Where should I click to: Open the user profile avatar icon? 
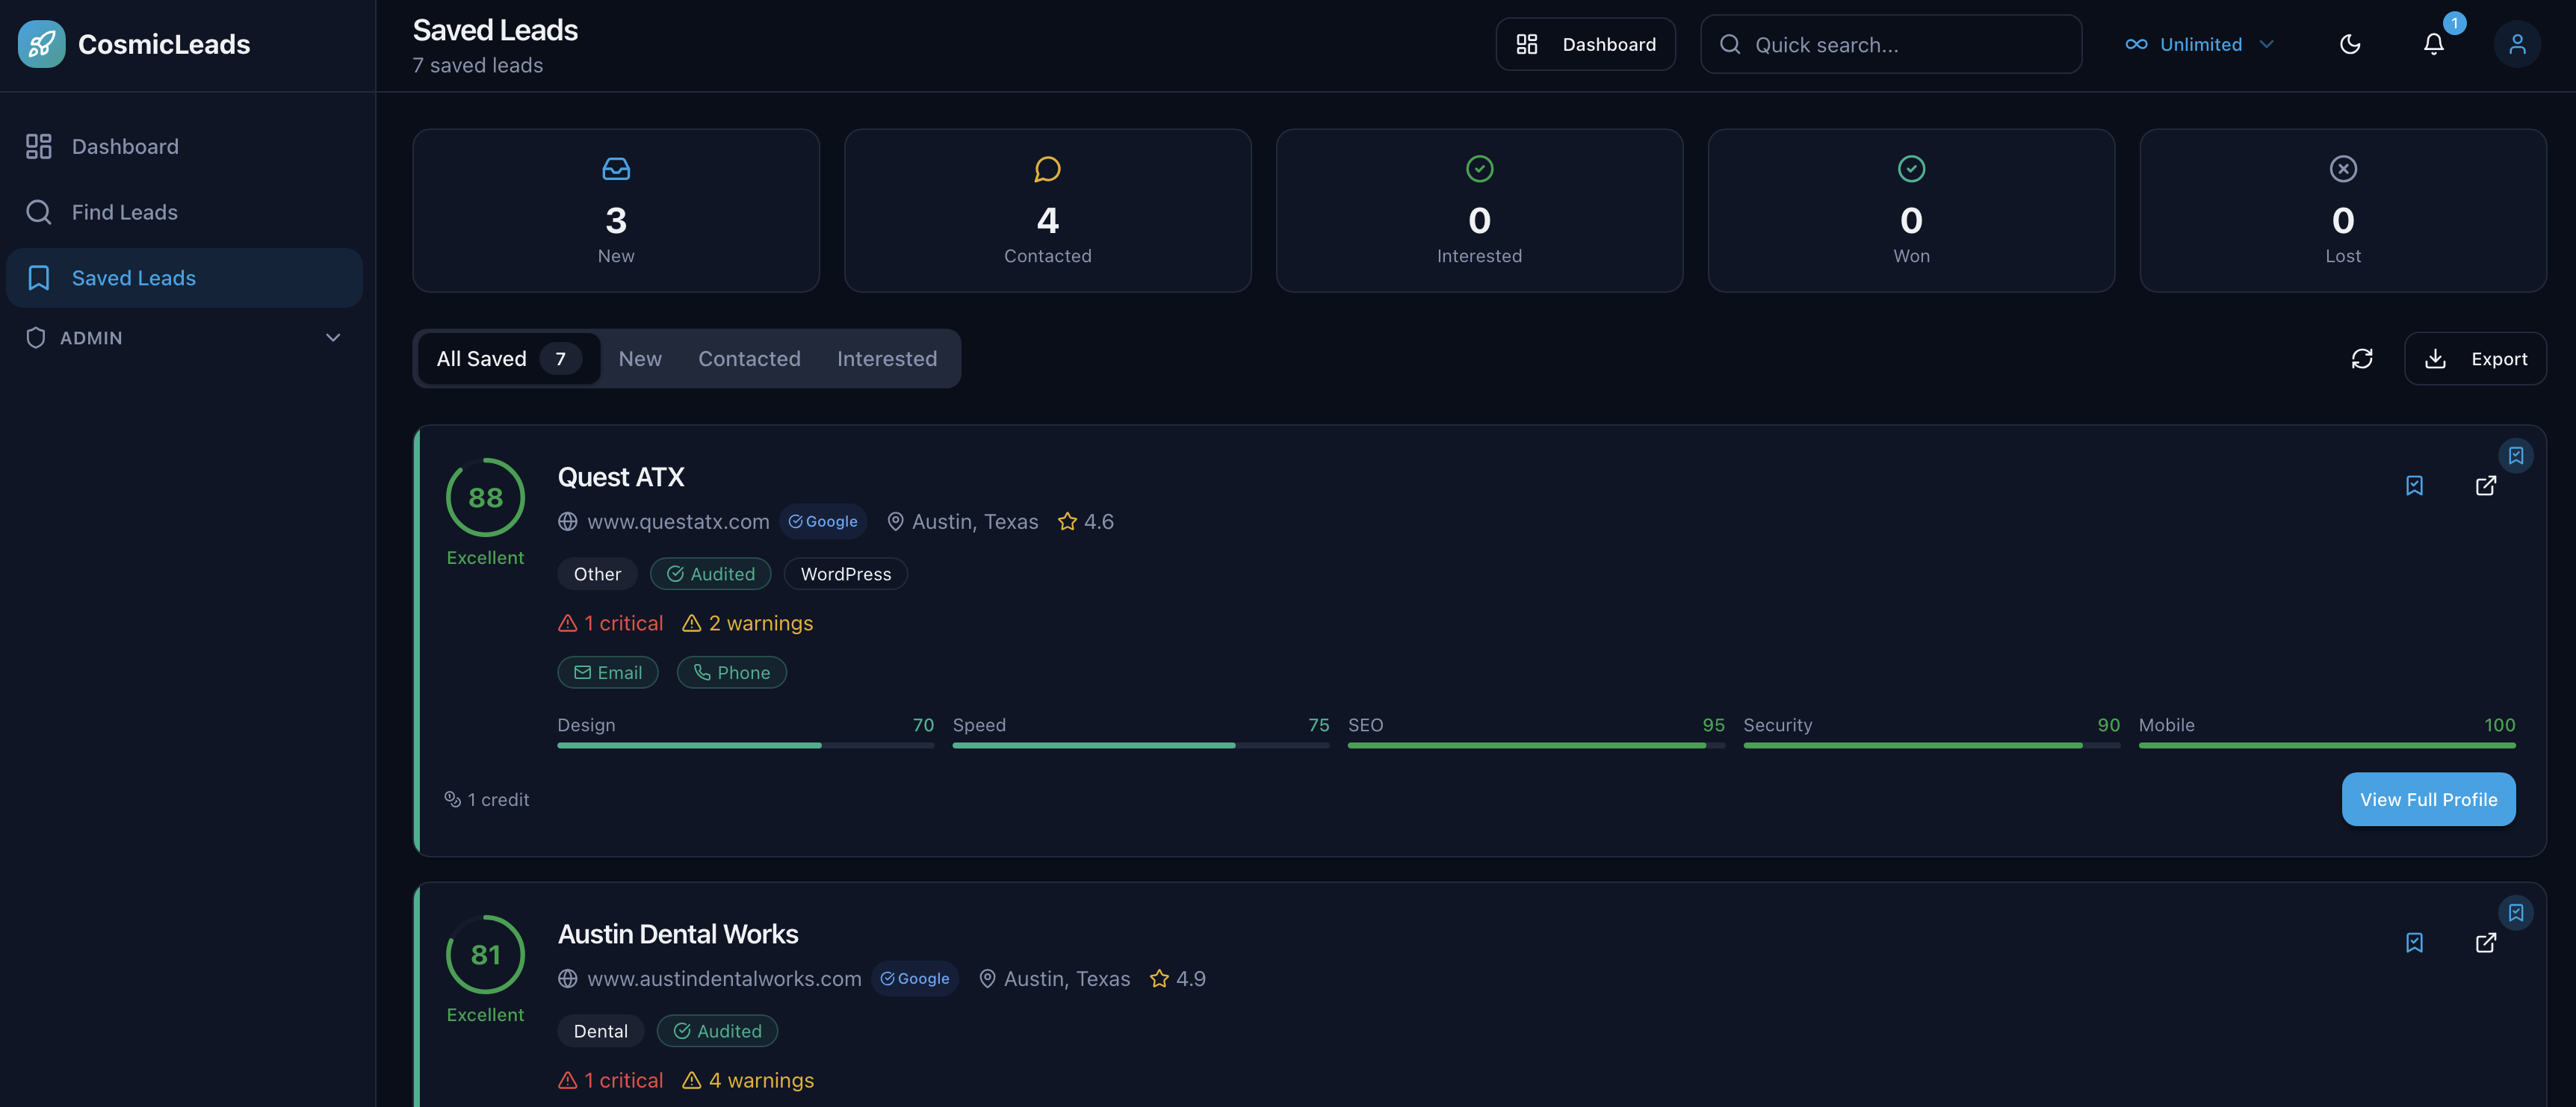coord(2518,44)
